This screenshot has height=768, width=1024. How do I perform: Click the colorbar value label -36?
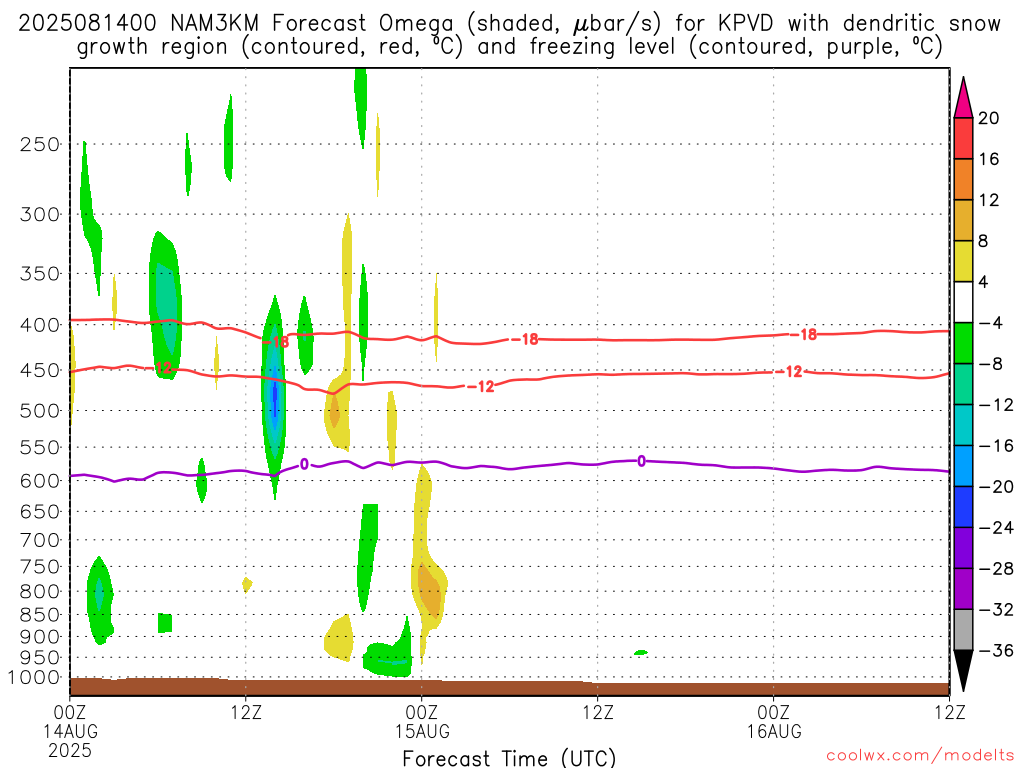[x=996, y=650]
